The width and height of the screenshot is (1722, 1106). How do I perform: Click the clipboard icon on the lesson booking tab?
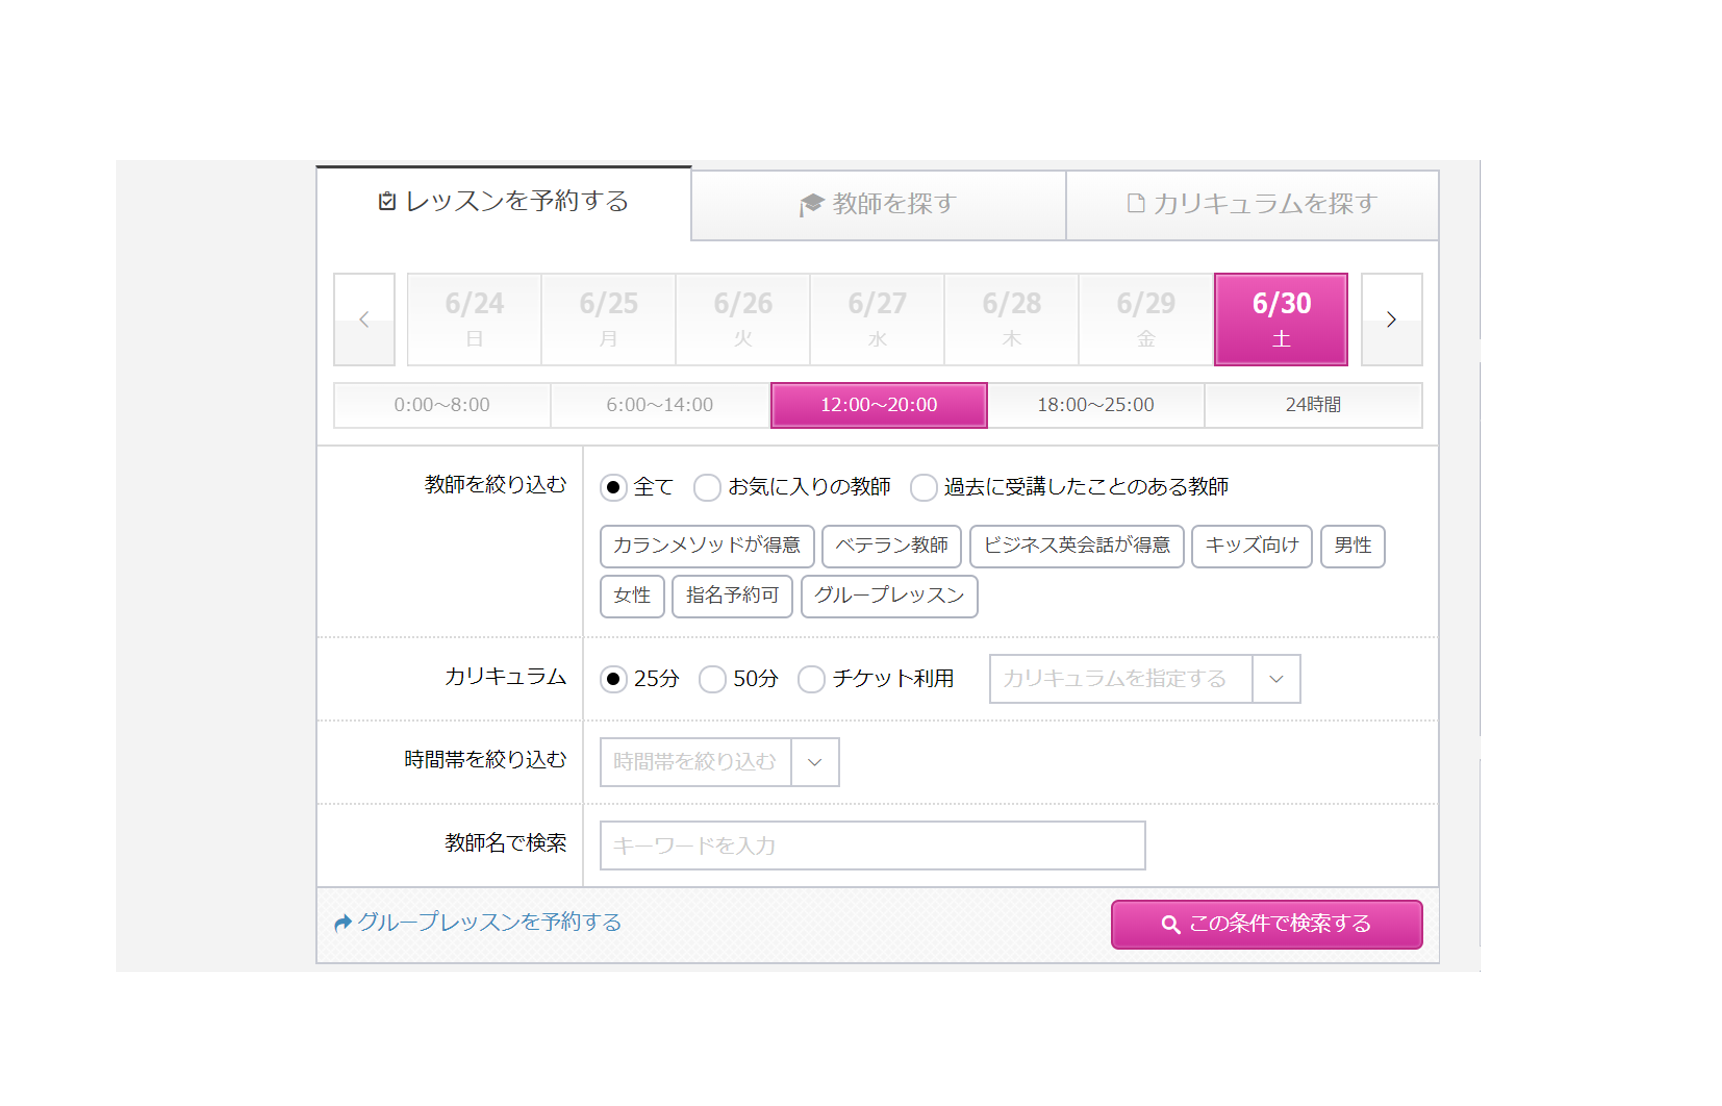387,202
